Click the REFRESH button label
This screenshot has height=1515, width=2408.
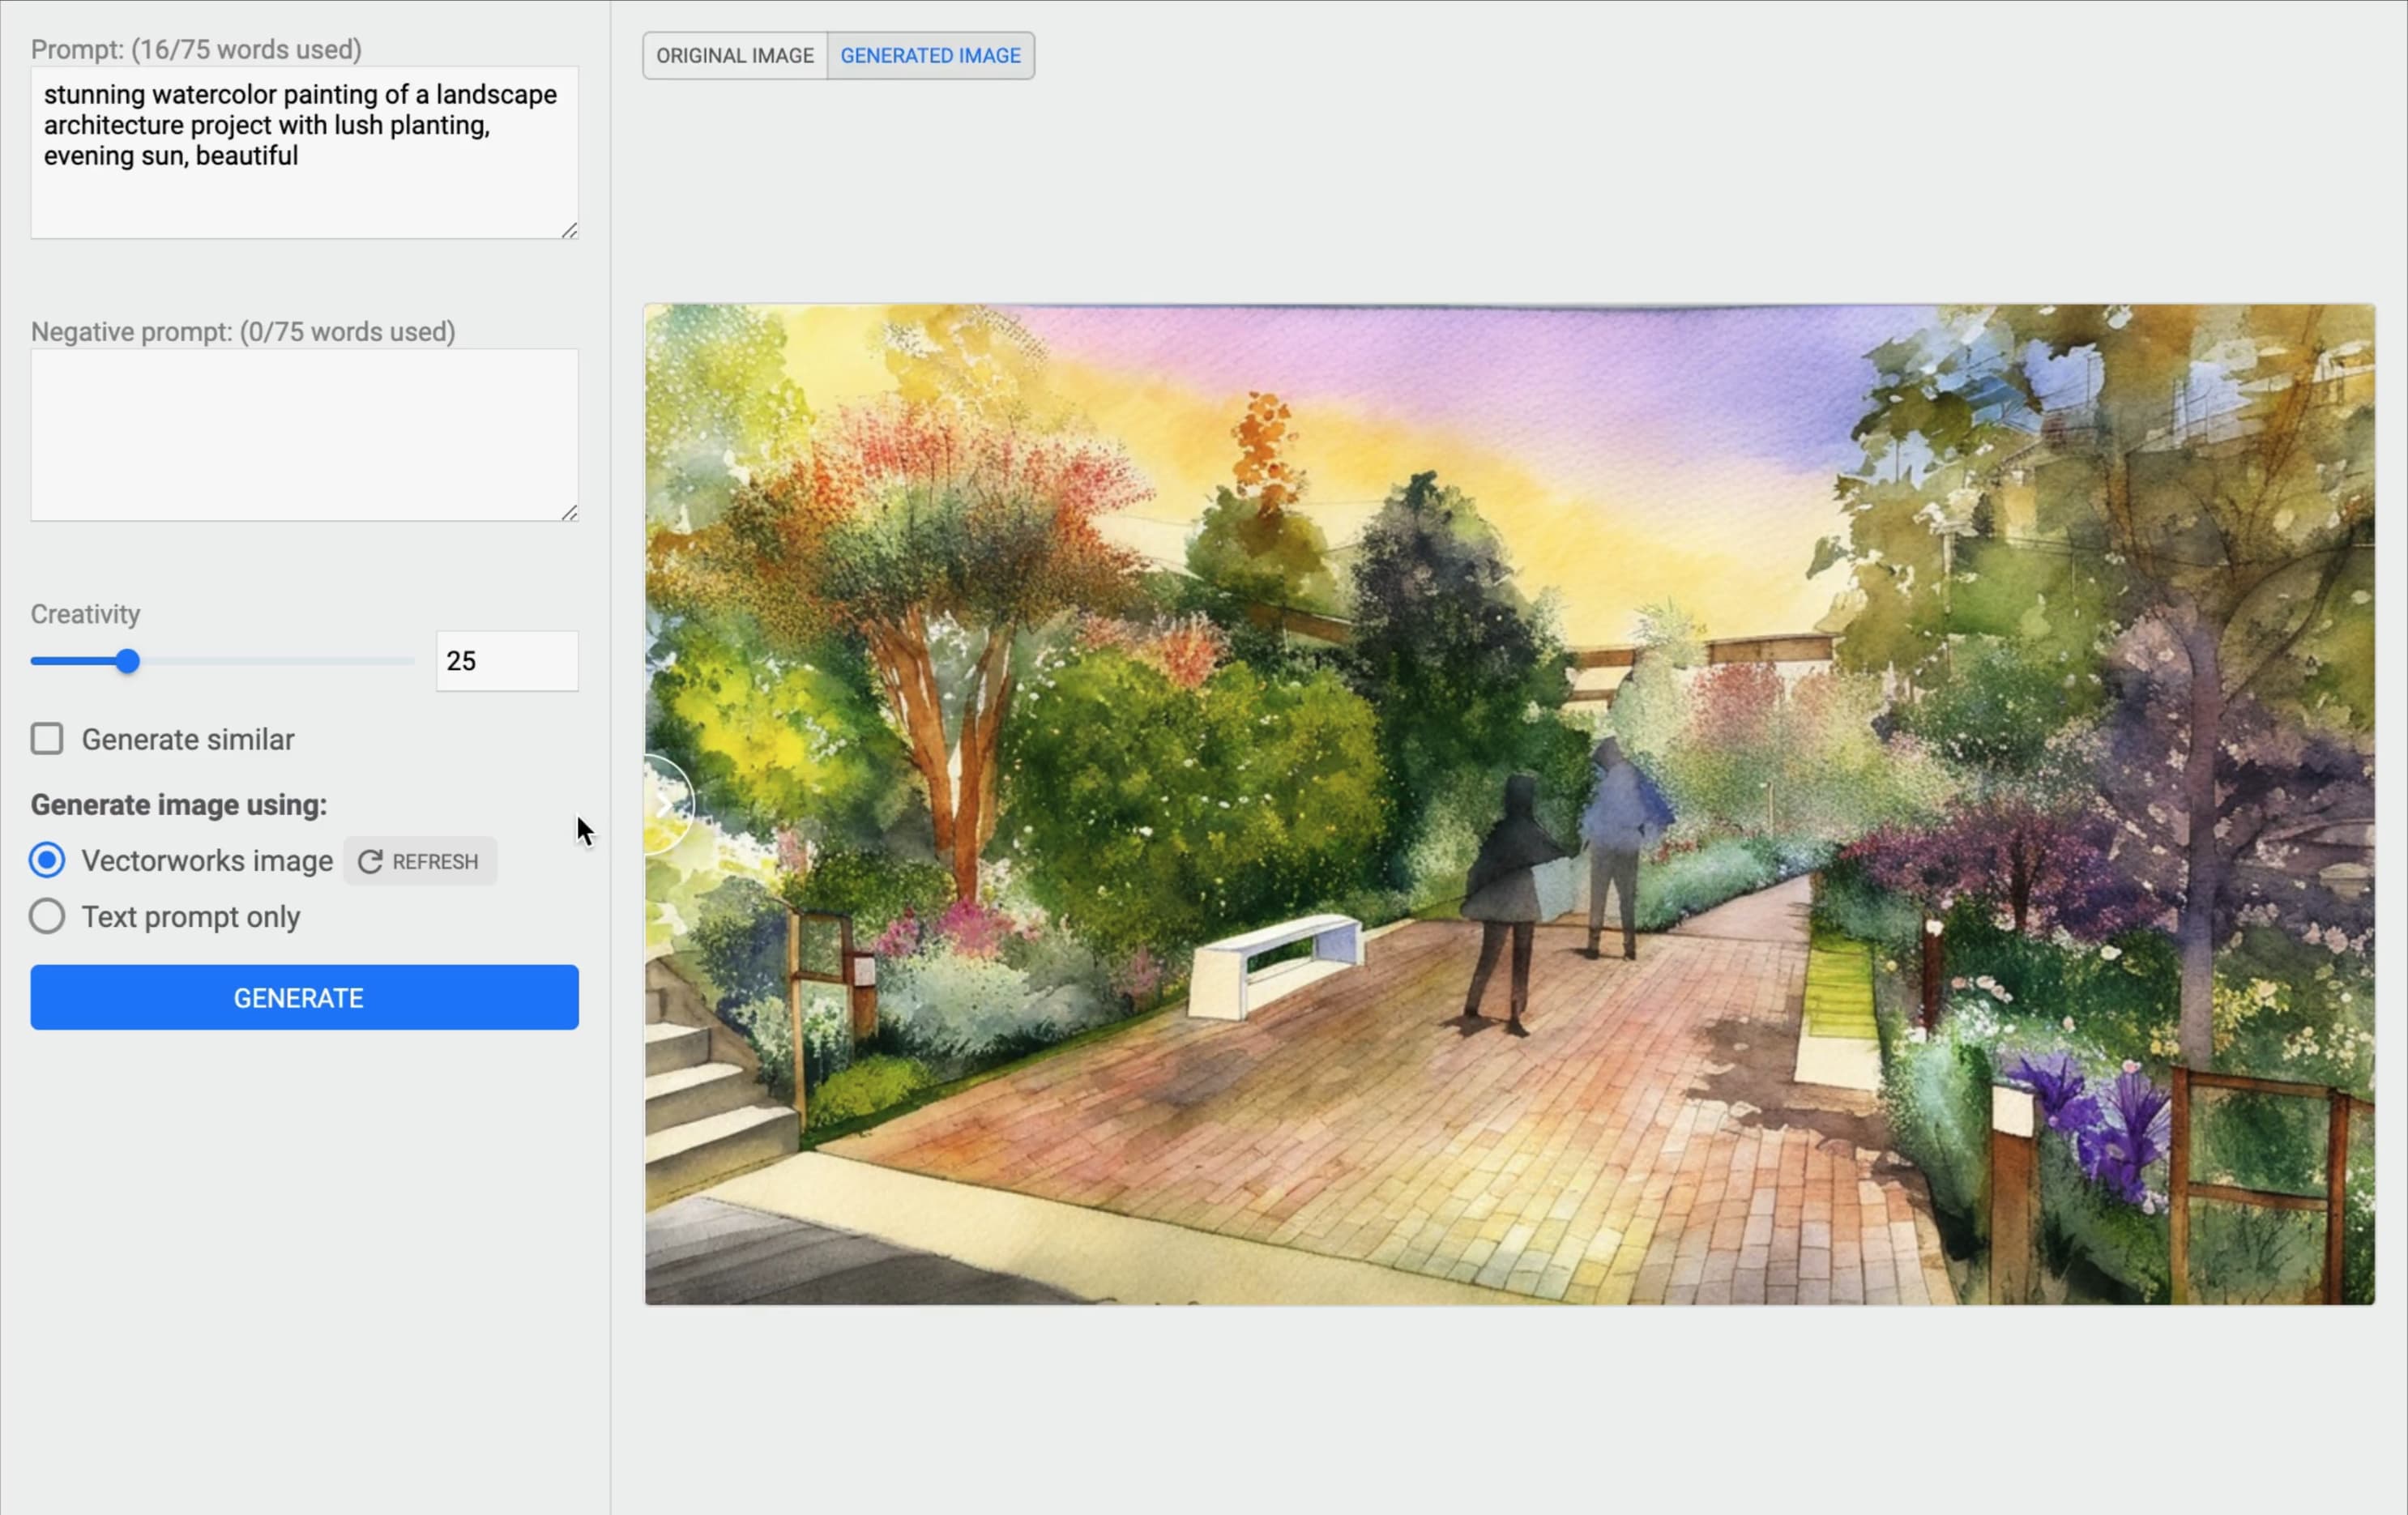(x=435, y=861)
